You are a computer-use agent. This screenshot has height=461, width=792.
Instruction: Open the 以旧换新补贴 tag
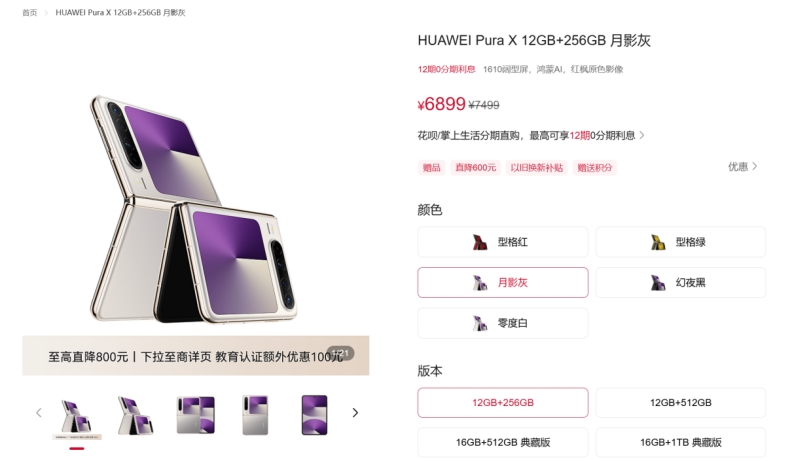click(x=536, y=168)
